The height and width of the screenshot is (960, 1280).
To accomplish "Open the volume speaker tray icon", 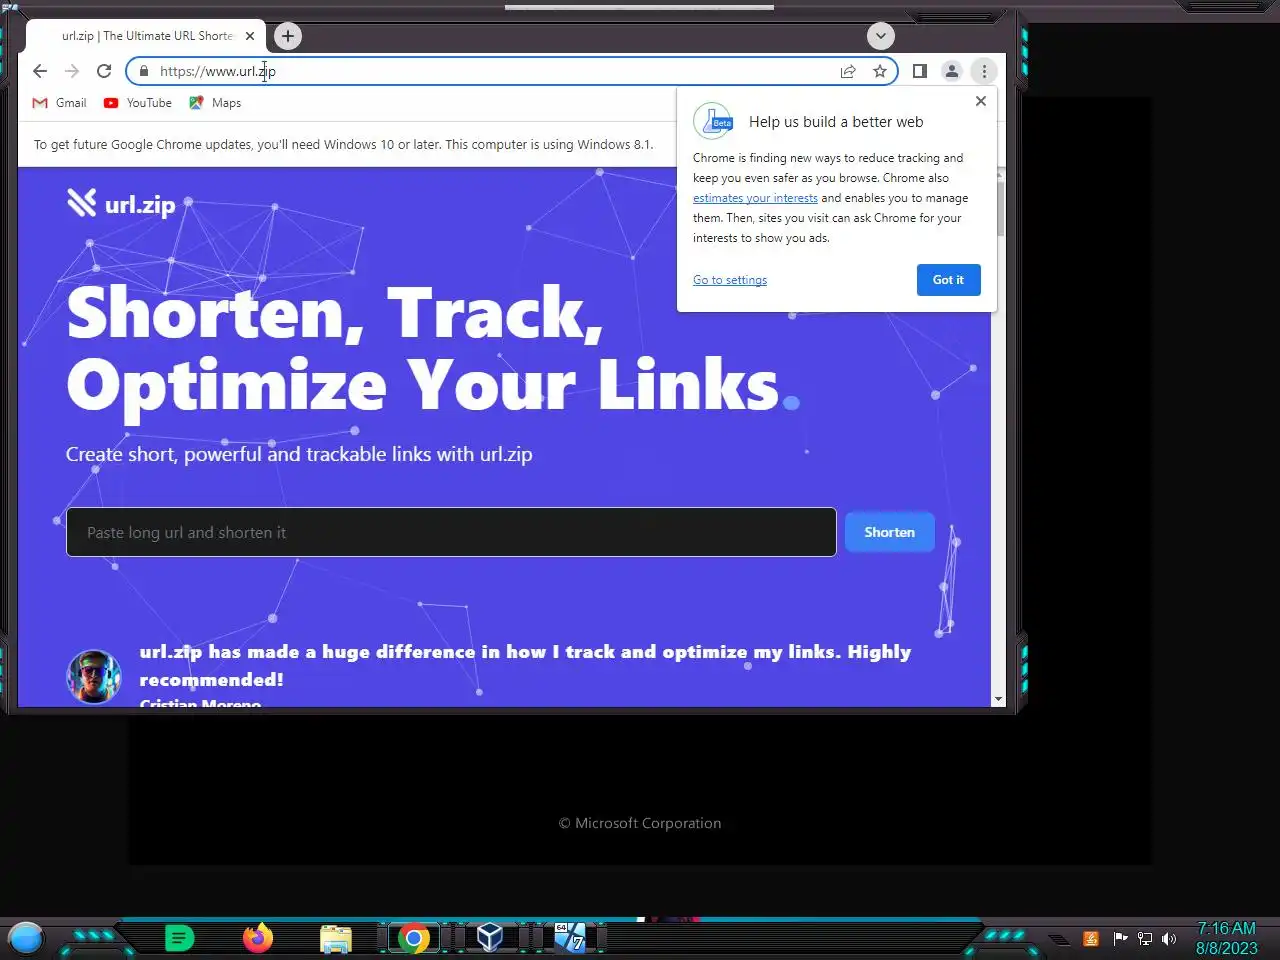I will 1169,938.
